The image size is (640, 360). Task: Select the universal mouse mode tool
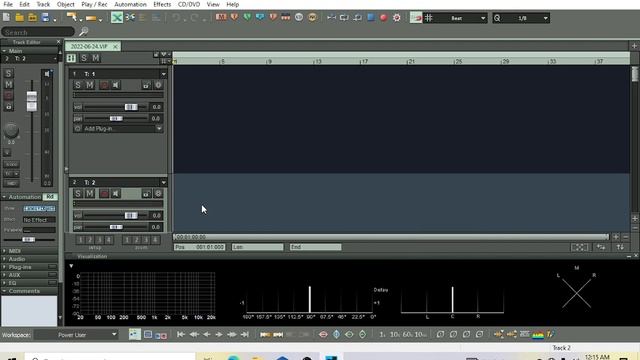click(72, 18)
